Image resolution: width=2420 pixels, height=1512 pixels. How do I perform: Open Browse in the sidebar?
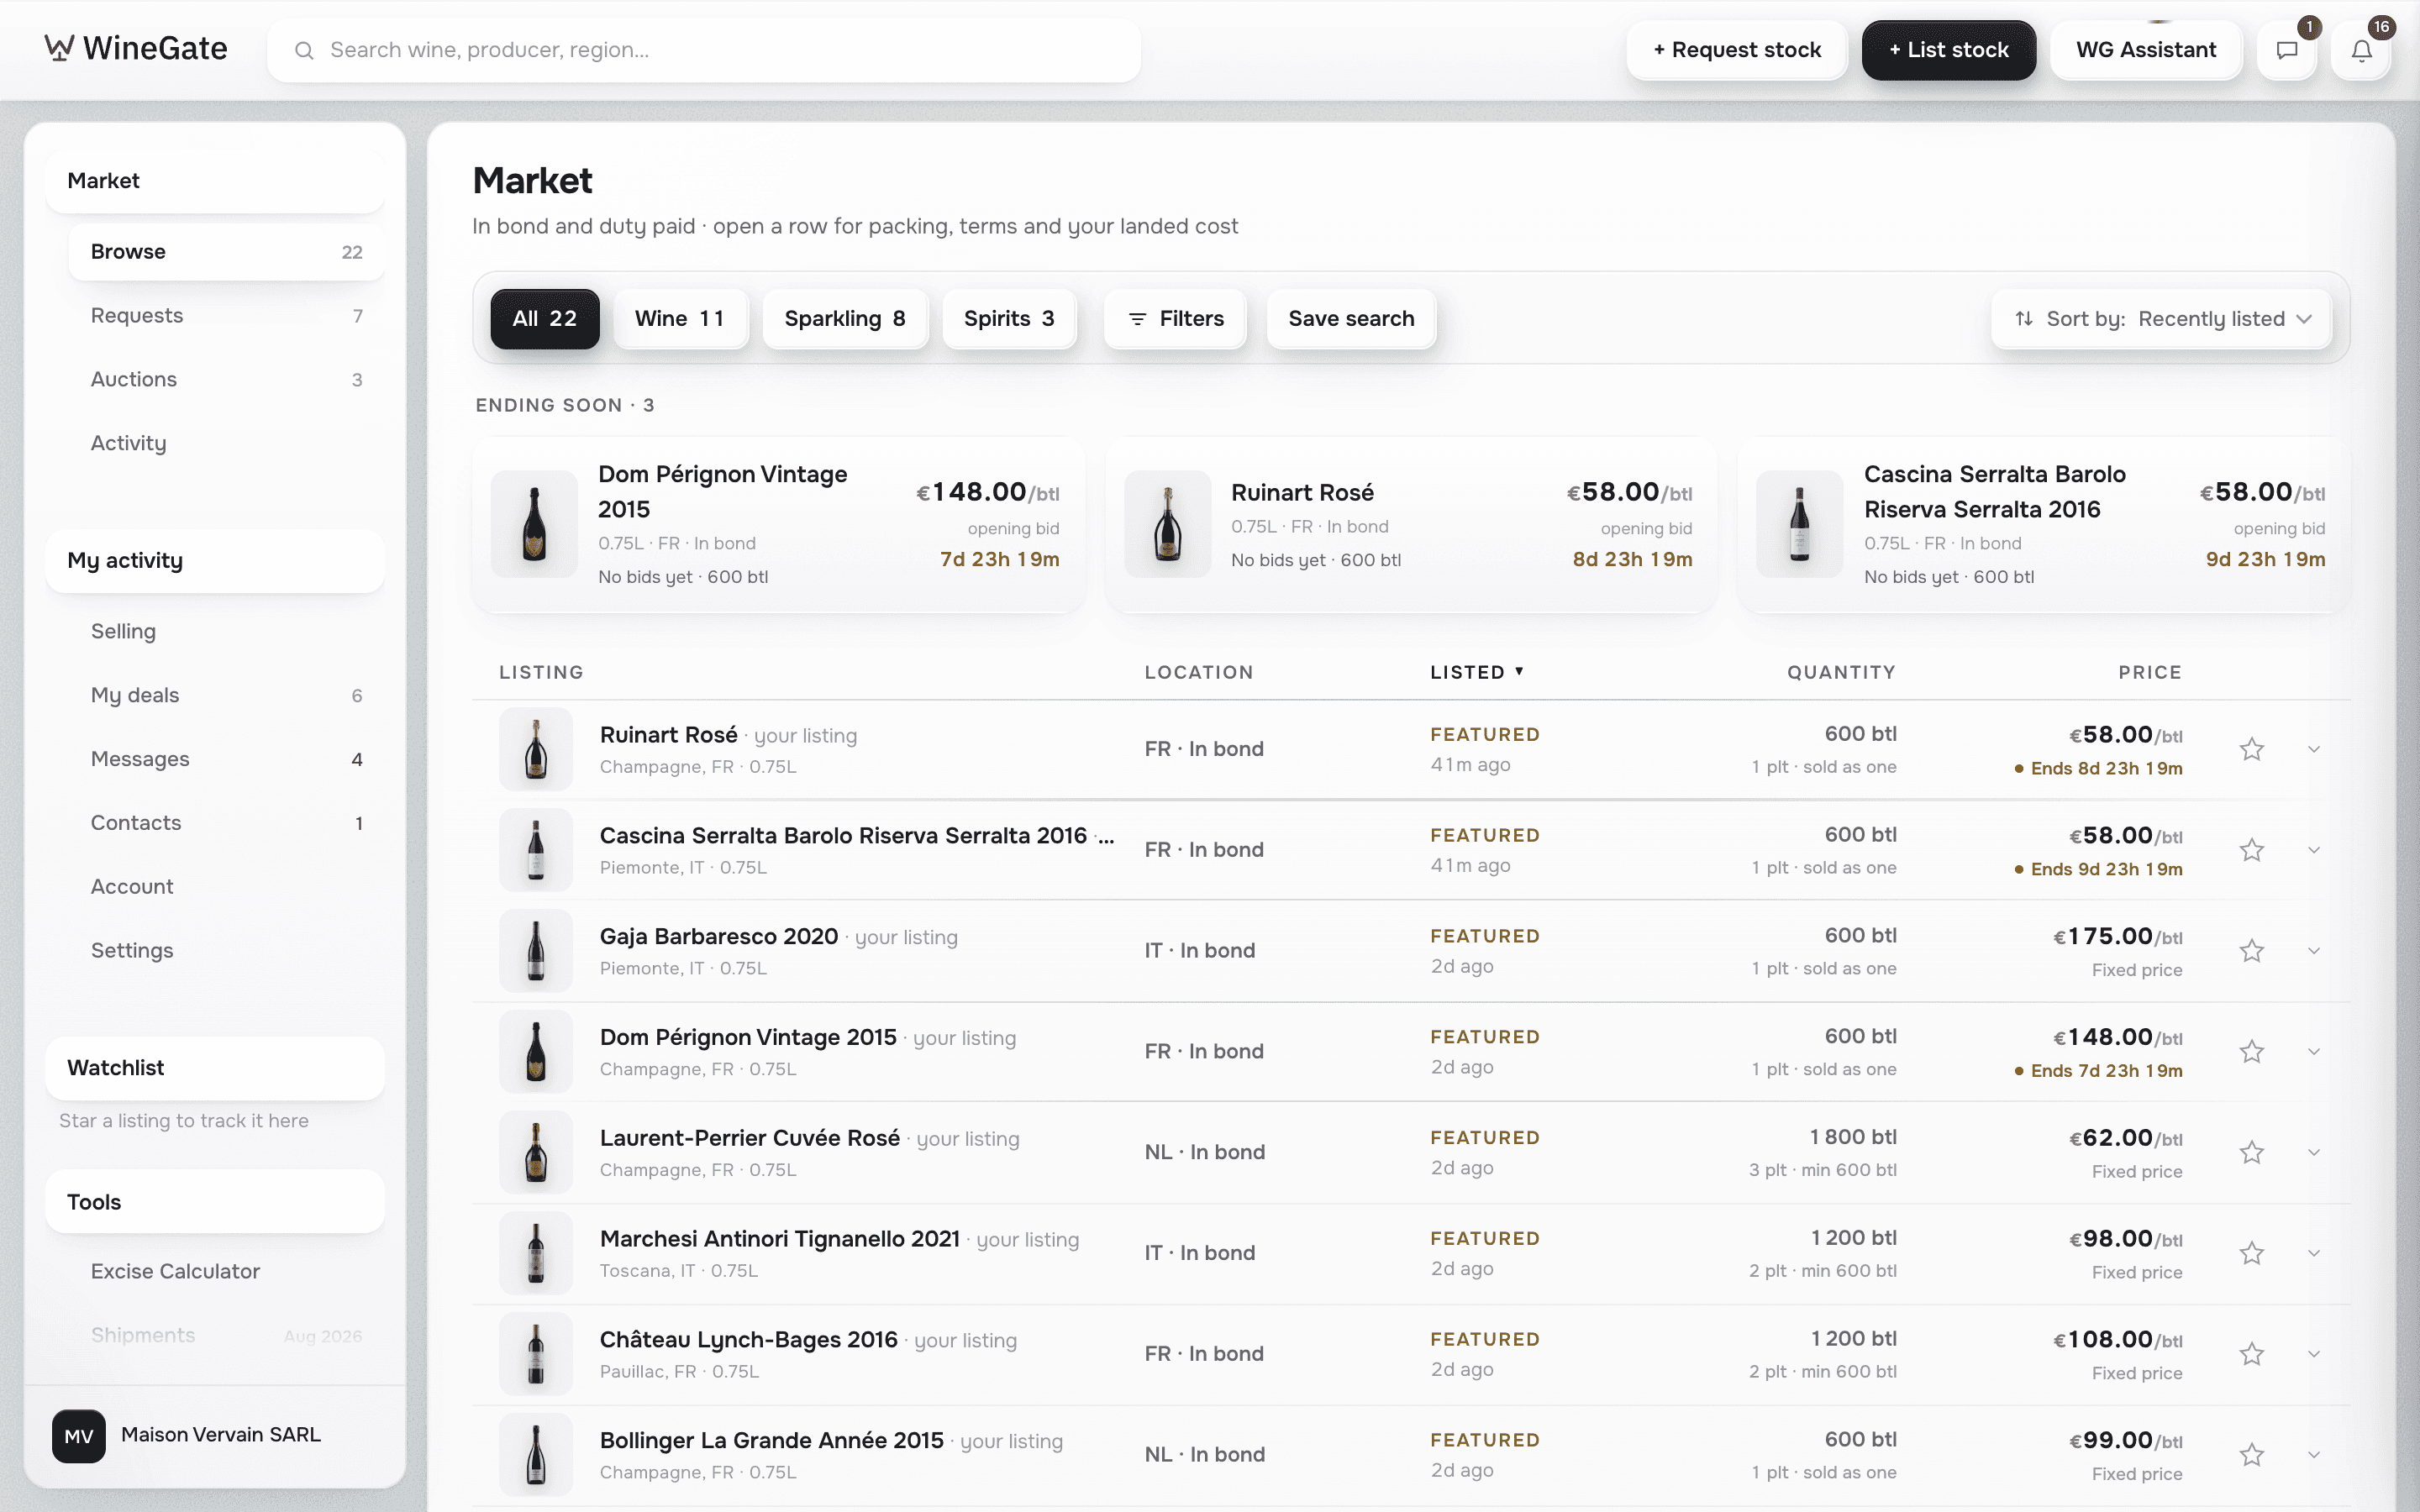click(x=226, y=252)
